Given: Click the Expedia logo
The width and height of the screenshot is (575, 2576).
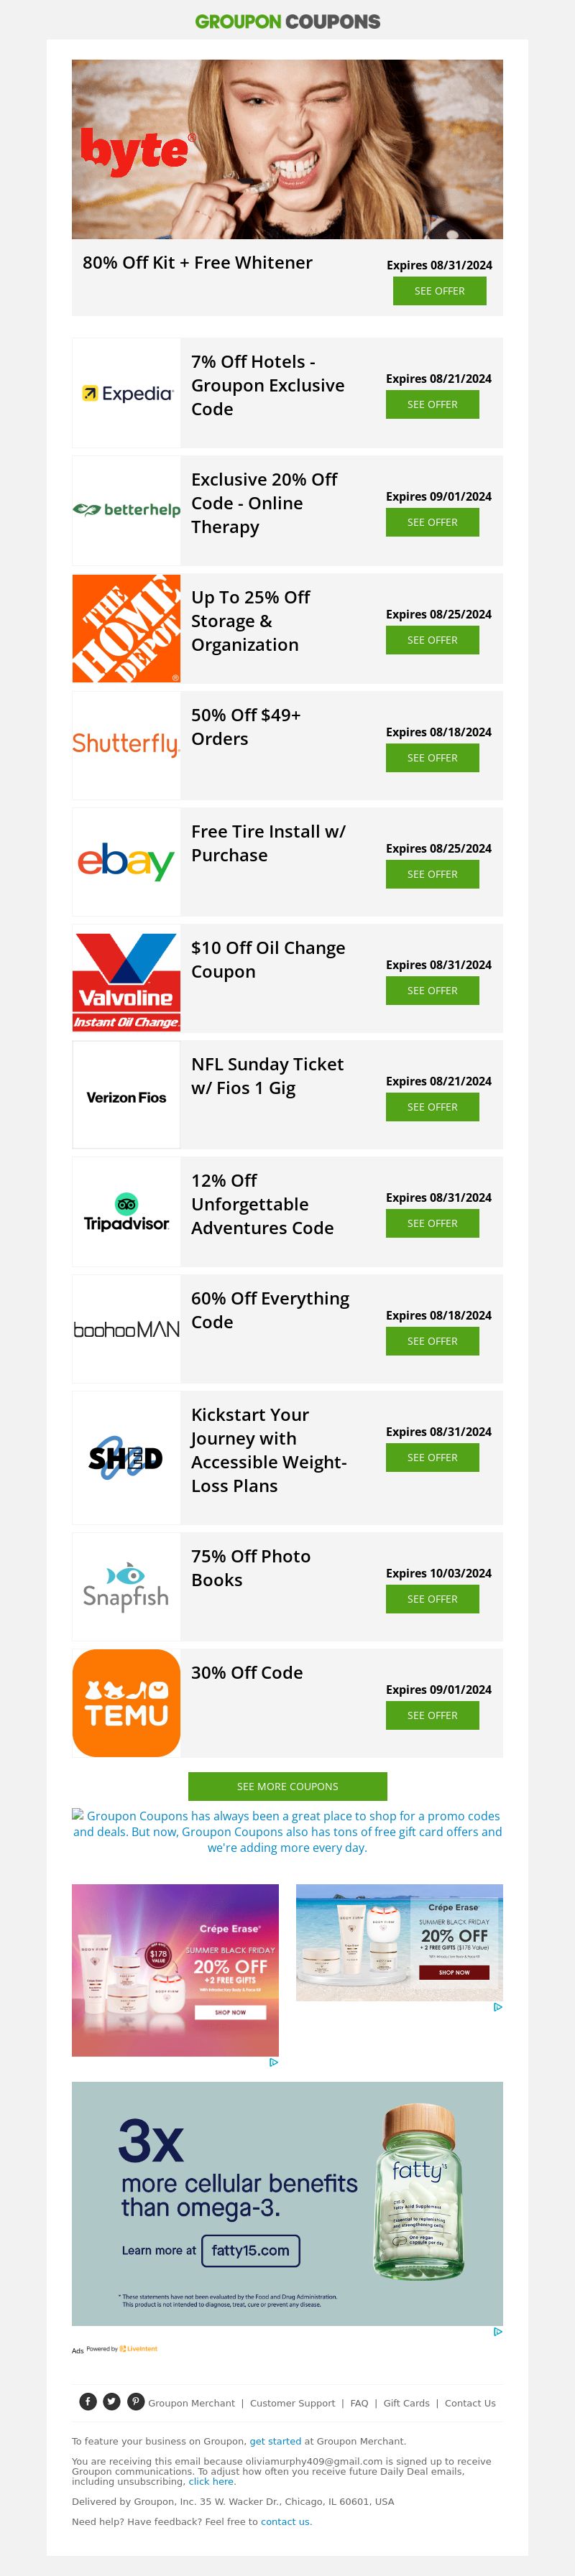Looking at the screenshot, I should pos(126,393).
